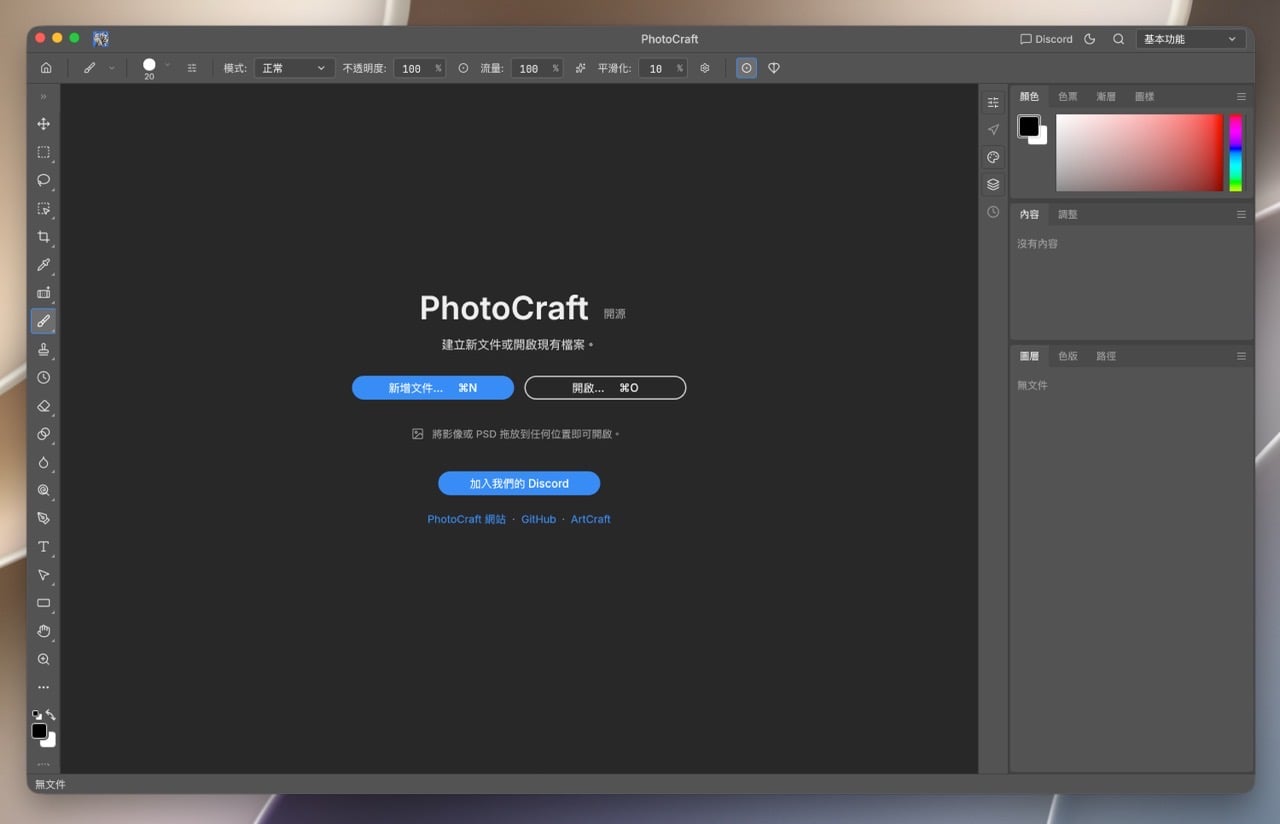Select the Eraser tool
Image resolution: width=1280 pixels, height=824 pixels.
[x=43, y=406]
